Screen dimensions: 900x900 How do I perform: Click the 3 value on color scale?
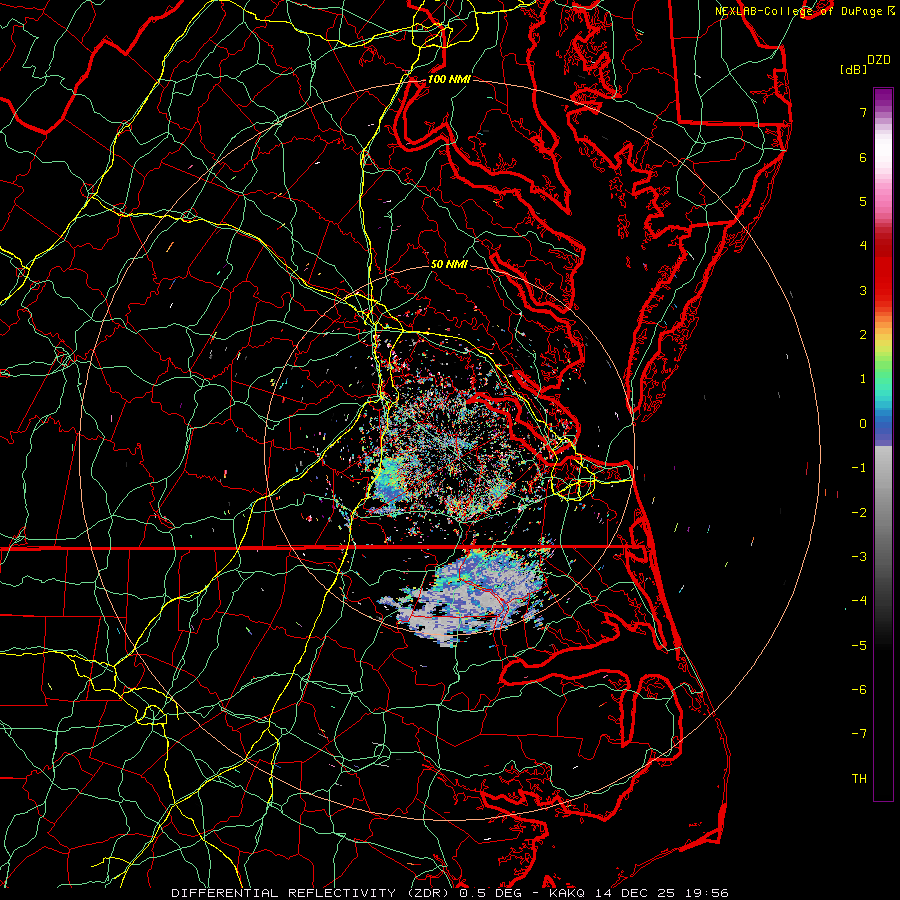point(863,290)
